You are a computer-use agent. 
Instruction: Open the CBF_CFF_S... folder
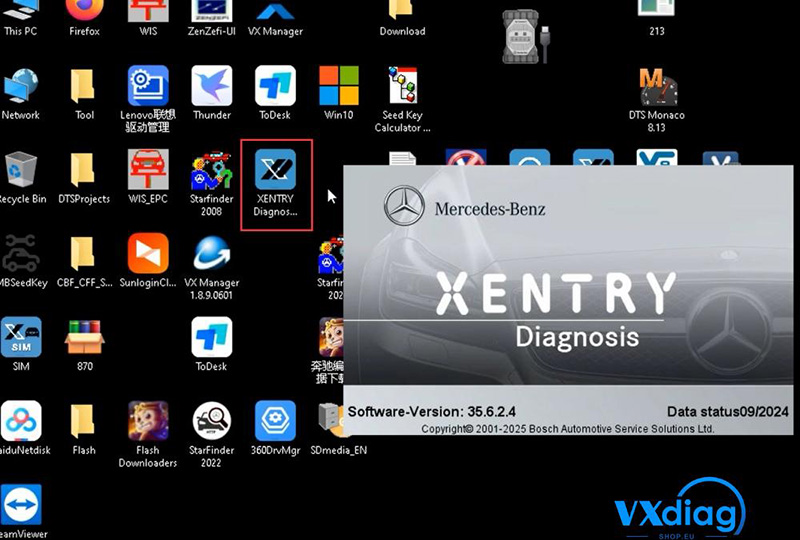point(84,260)
